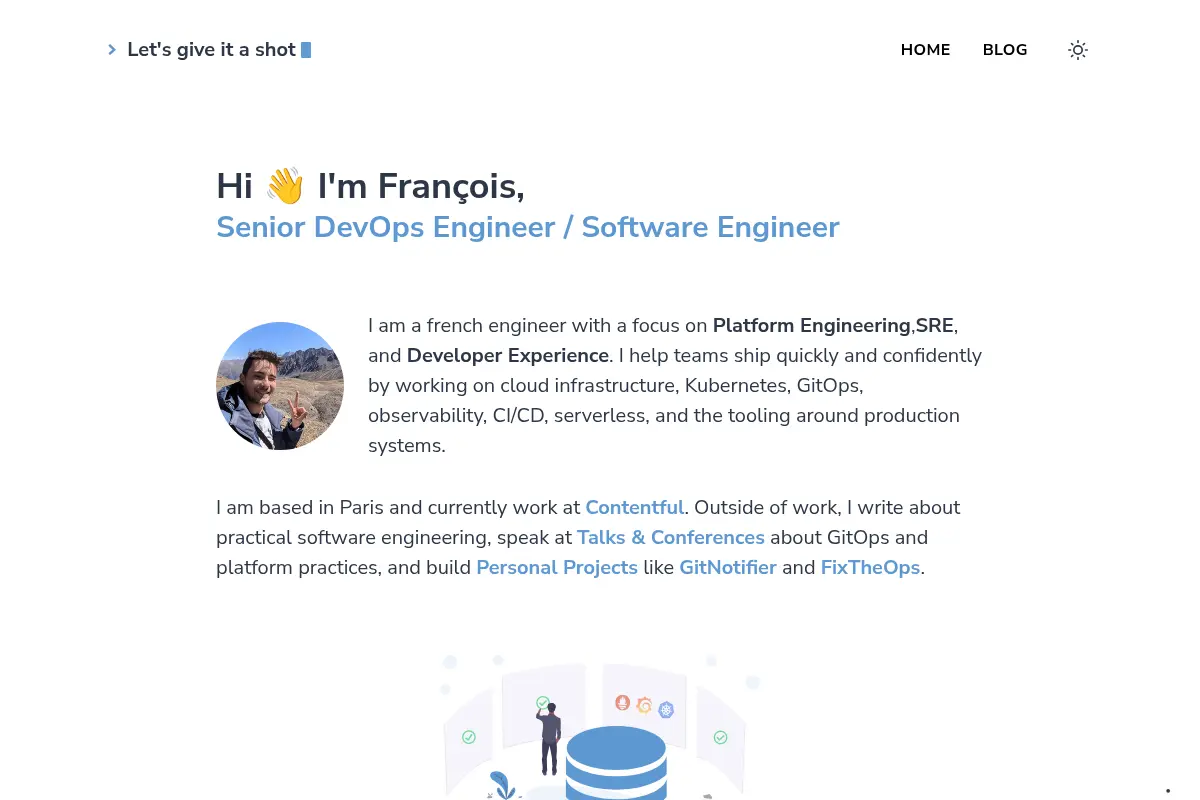Toggle the light/dark theme sun icon

[x=1077, y=50]
